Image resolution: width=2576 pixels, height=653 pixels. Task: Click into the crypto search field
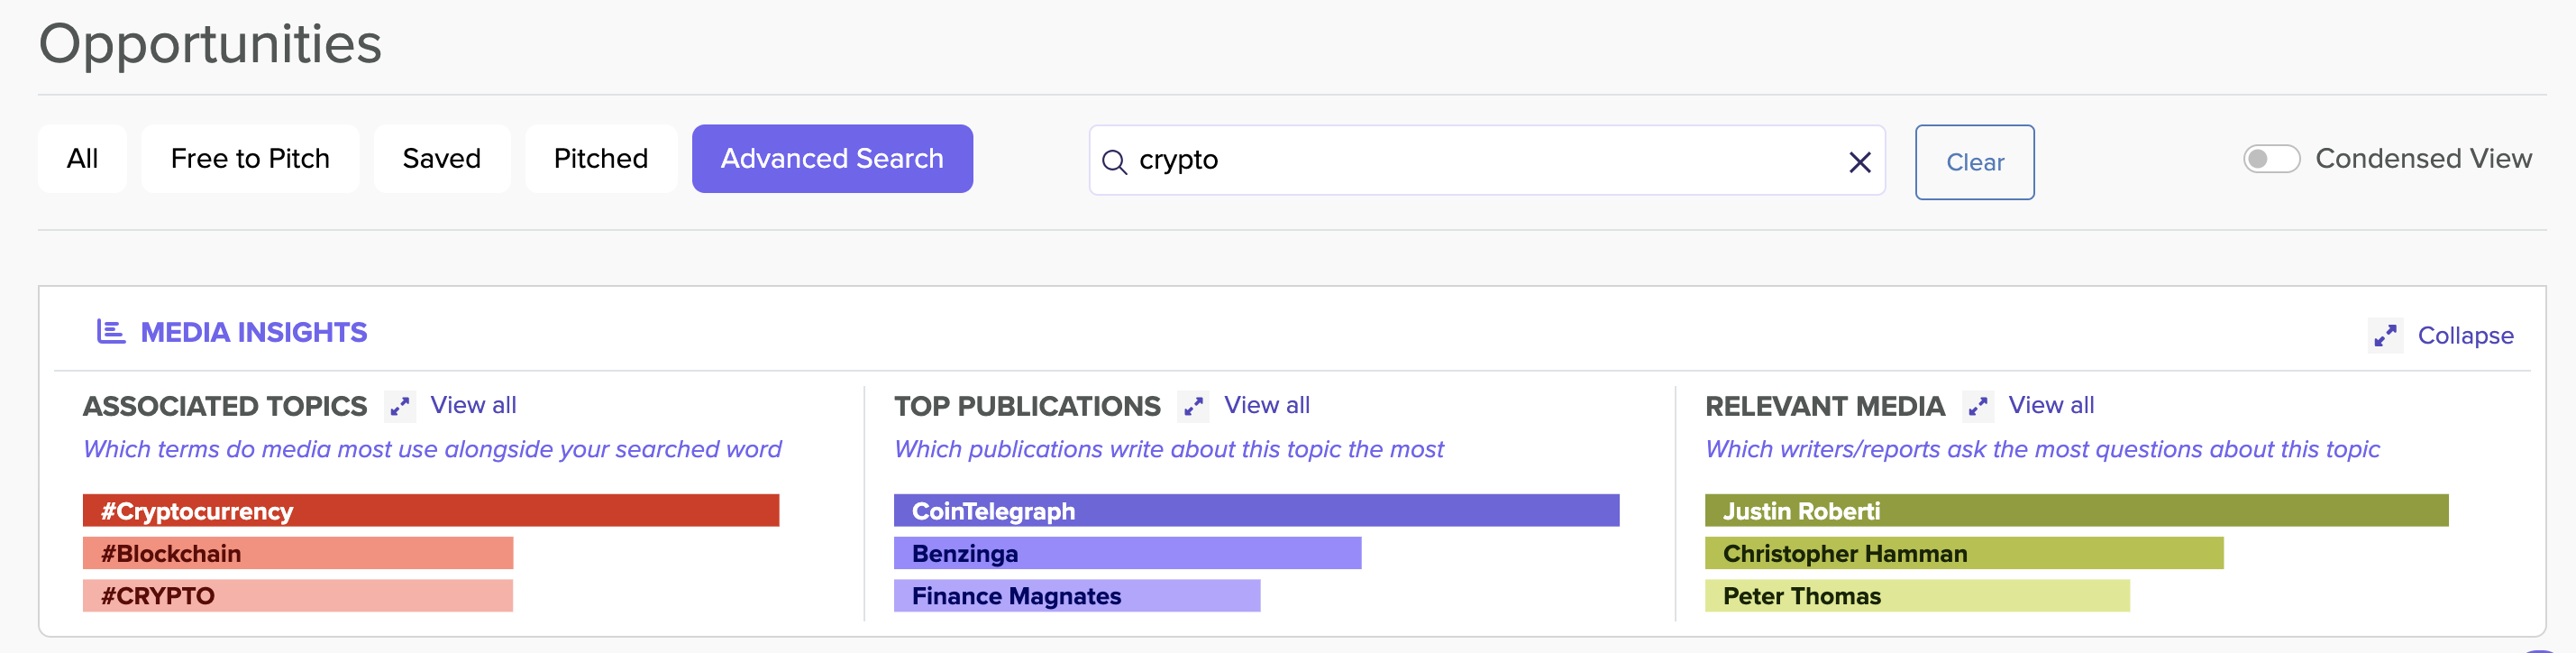1480,161
